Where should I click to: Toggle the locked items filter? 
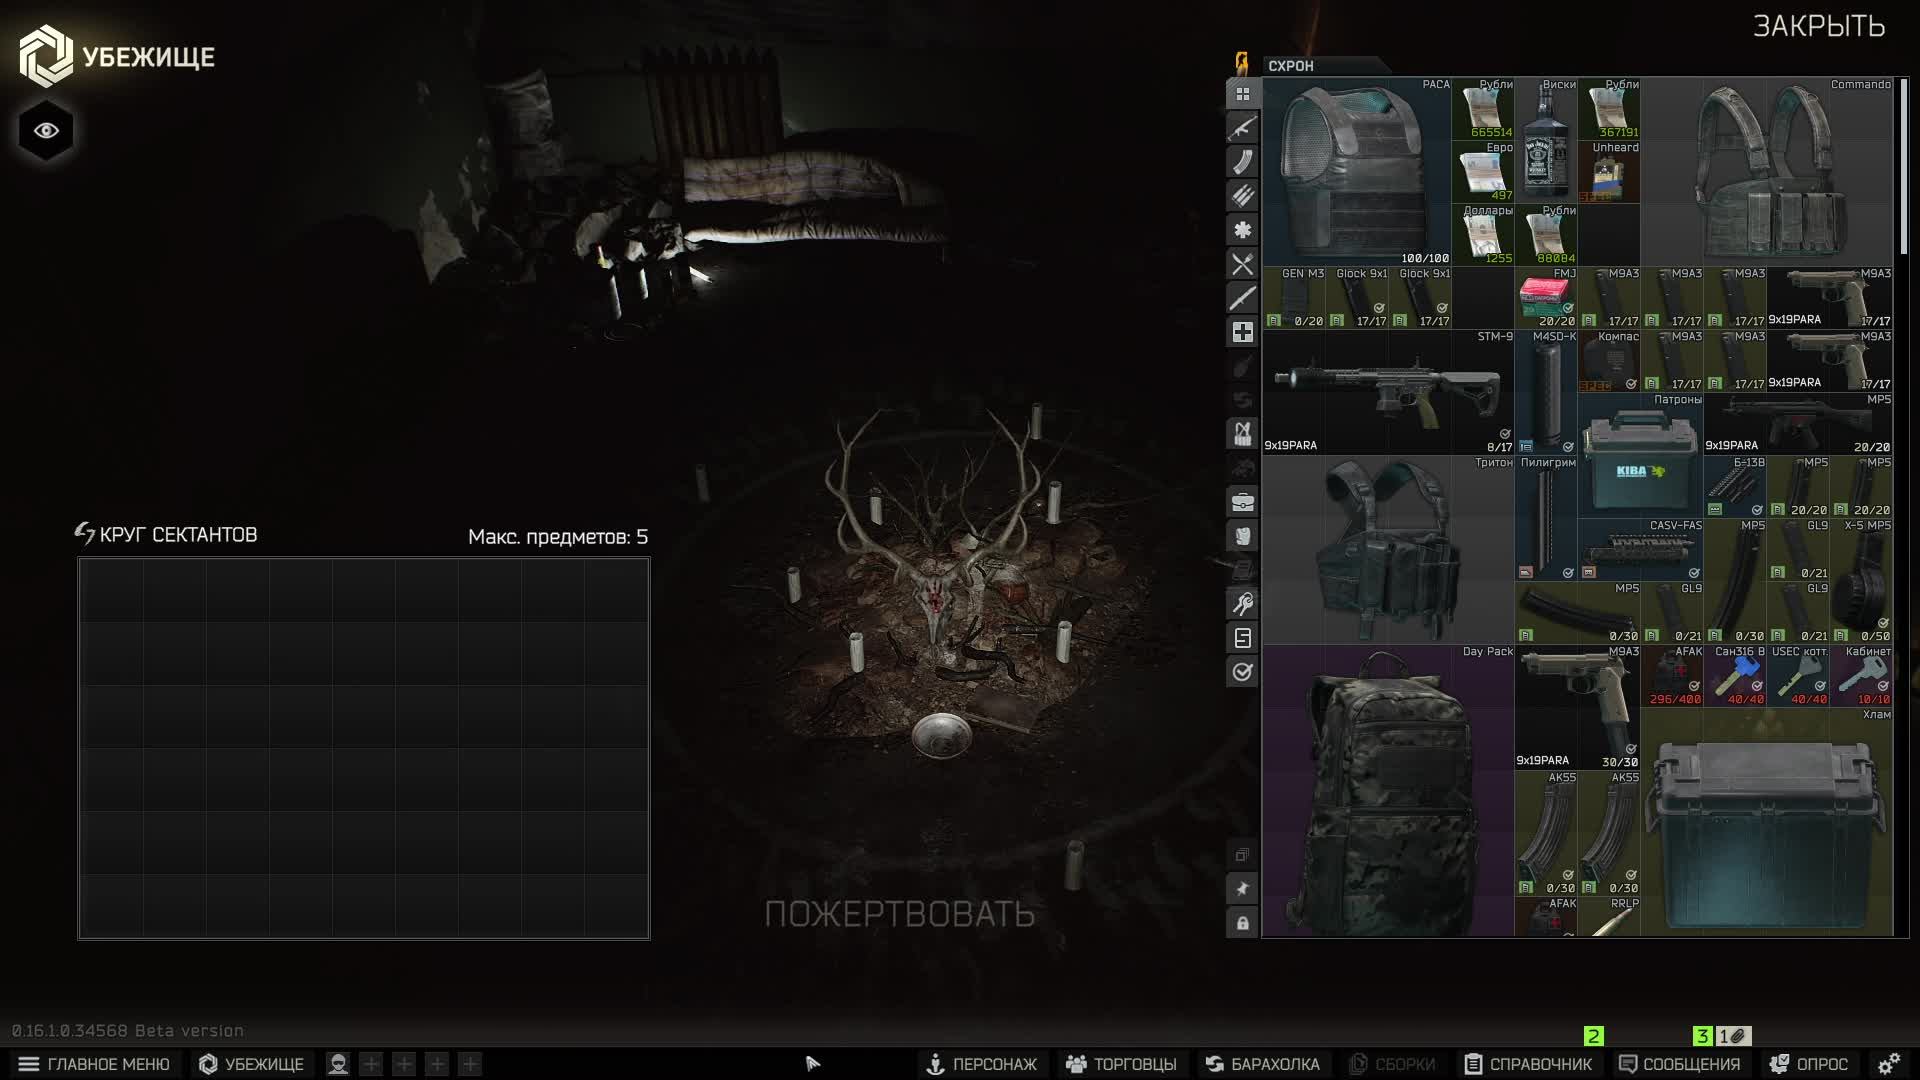(x=1243, y=923)
